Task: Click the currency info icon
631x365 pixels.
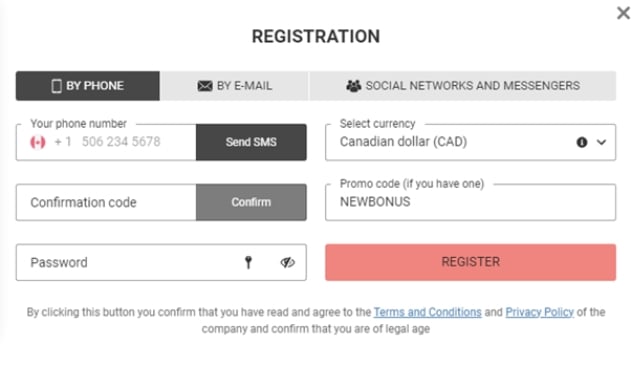Action: [x=582, y=142]
